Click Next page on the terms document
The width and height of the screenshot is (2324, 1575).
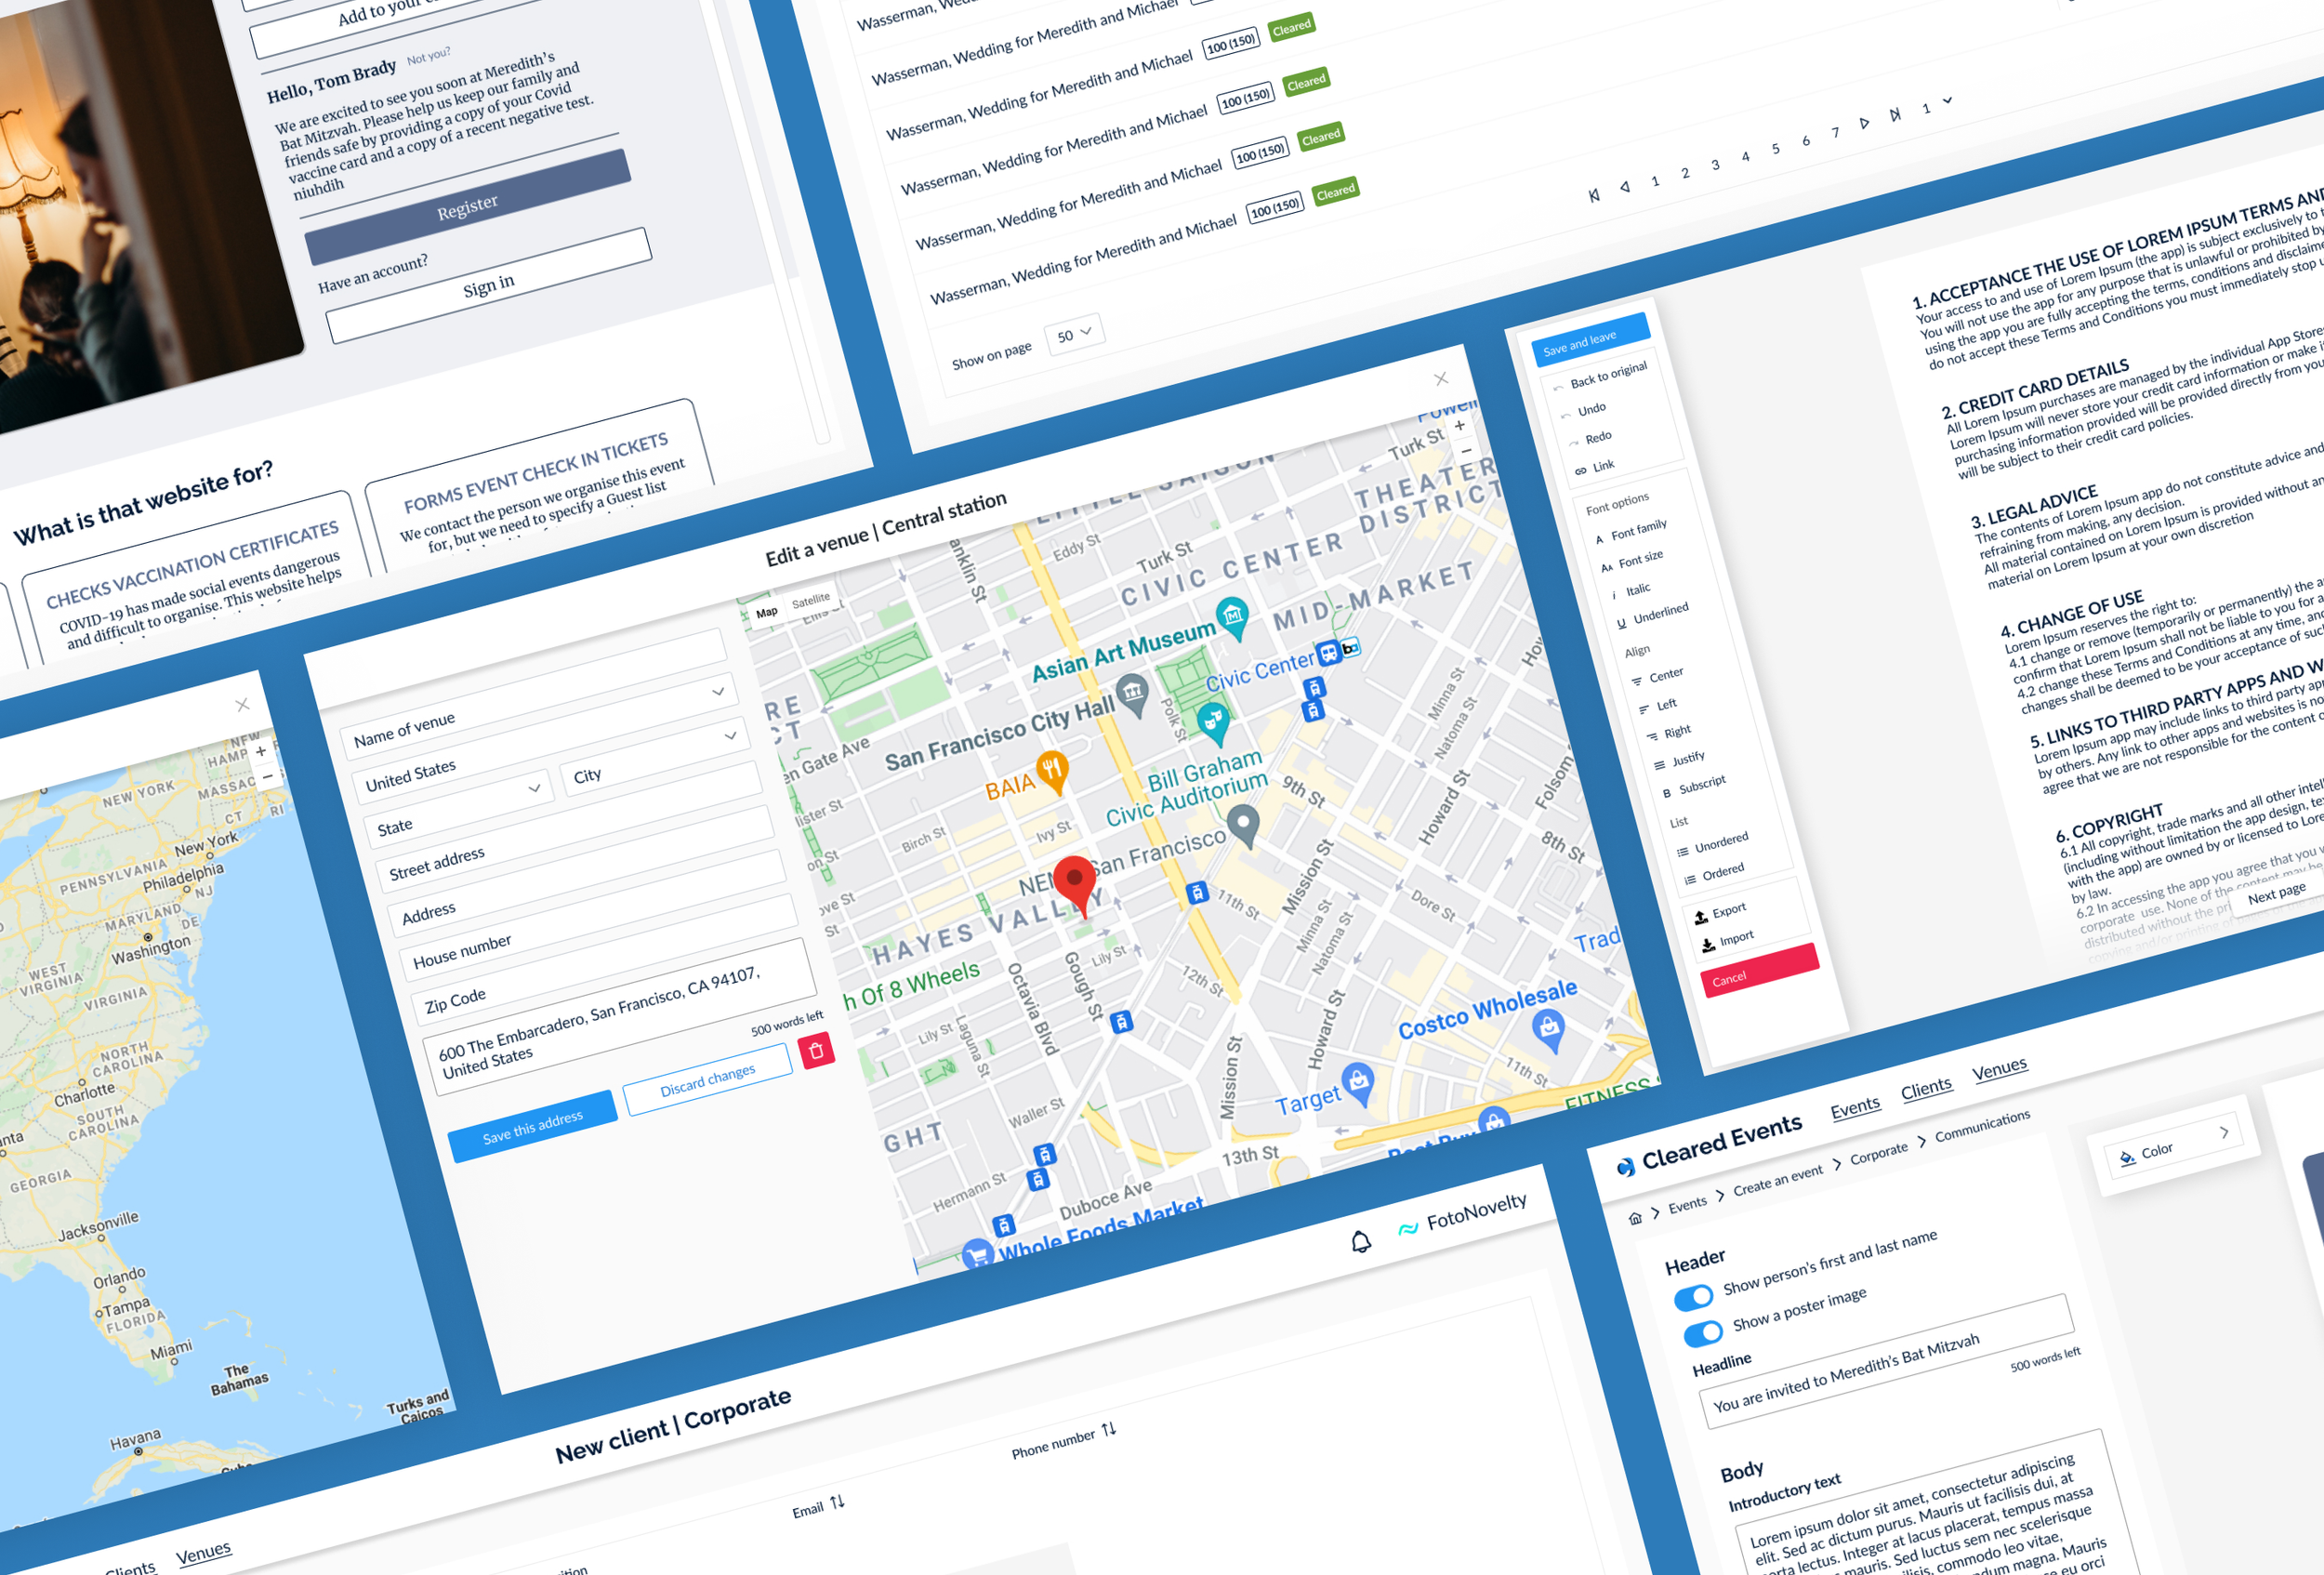coord(2276,893)
